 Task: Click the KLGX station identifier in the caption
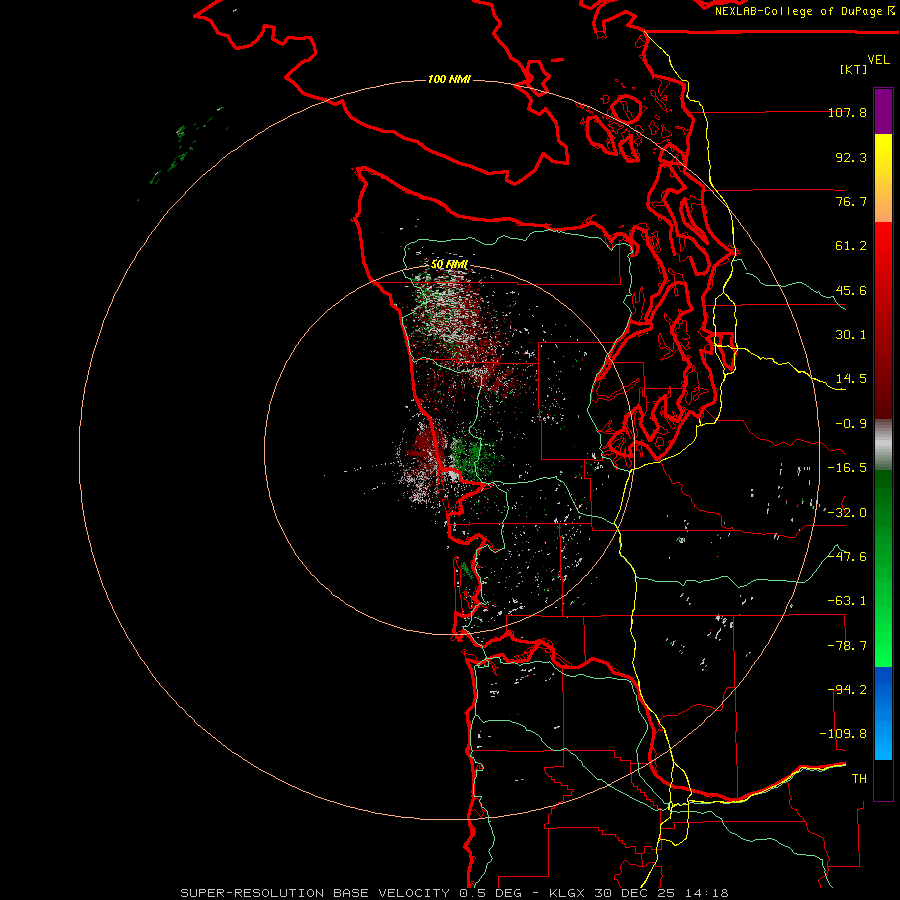pyautogui.click(x=568, y=893)
